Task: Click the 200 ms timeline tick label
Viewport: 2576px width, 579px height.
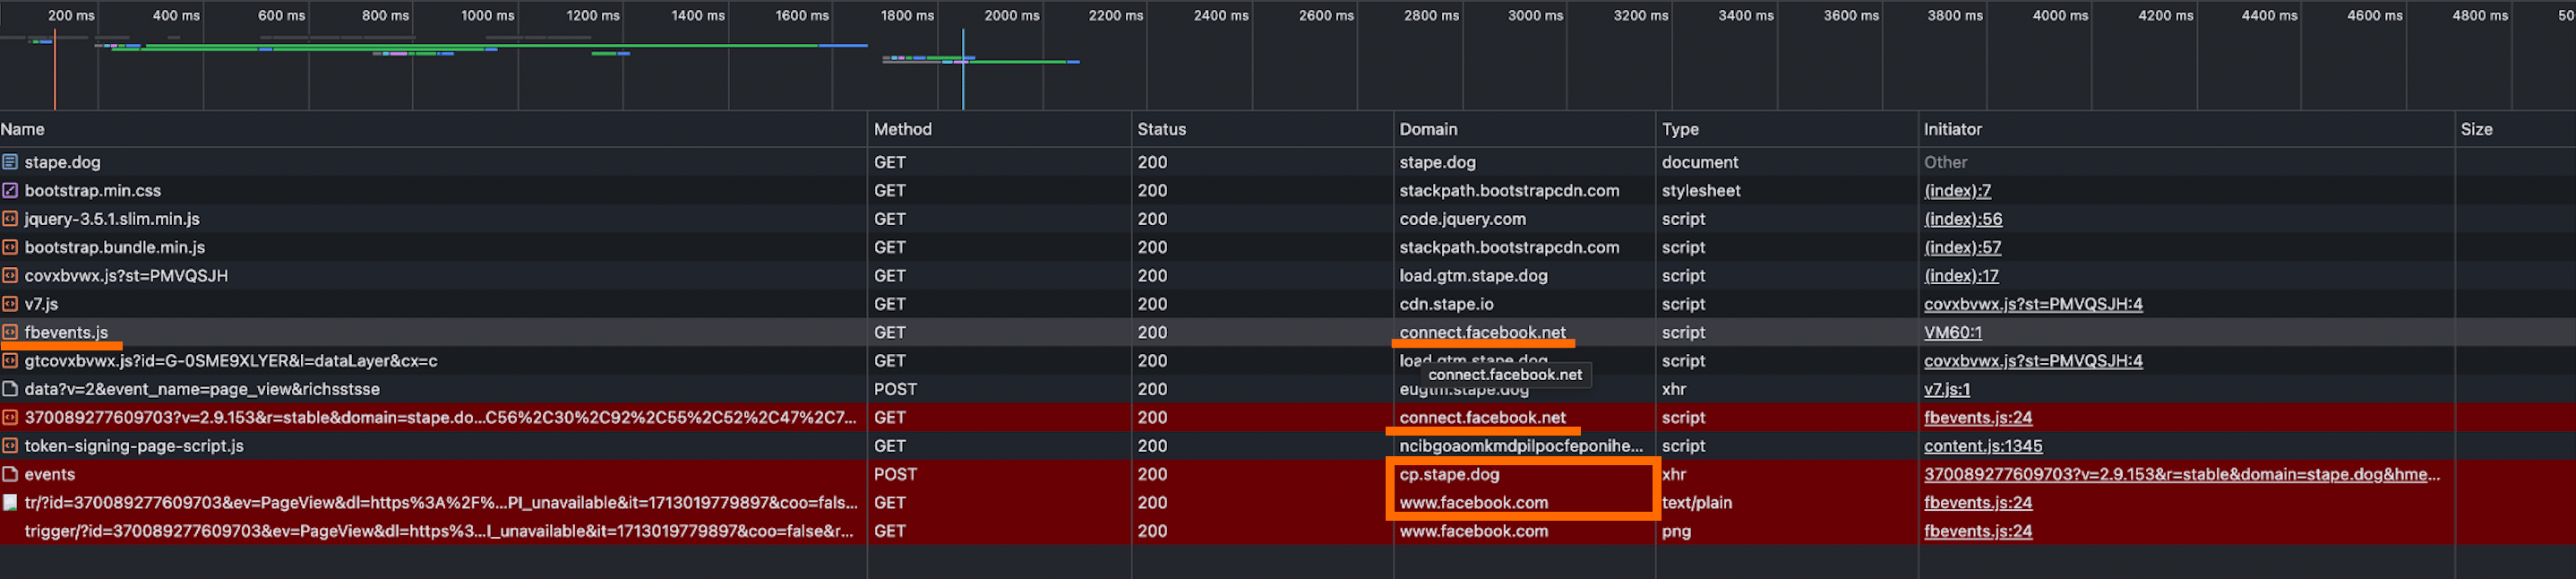Action: [71, 15]
